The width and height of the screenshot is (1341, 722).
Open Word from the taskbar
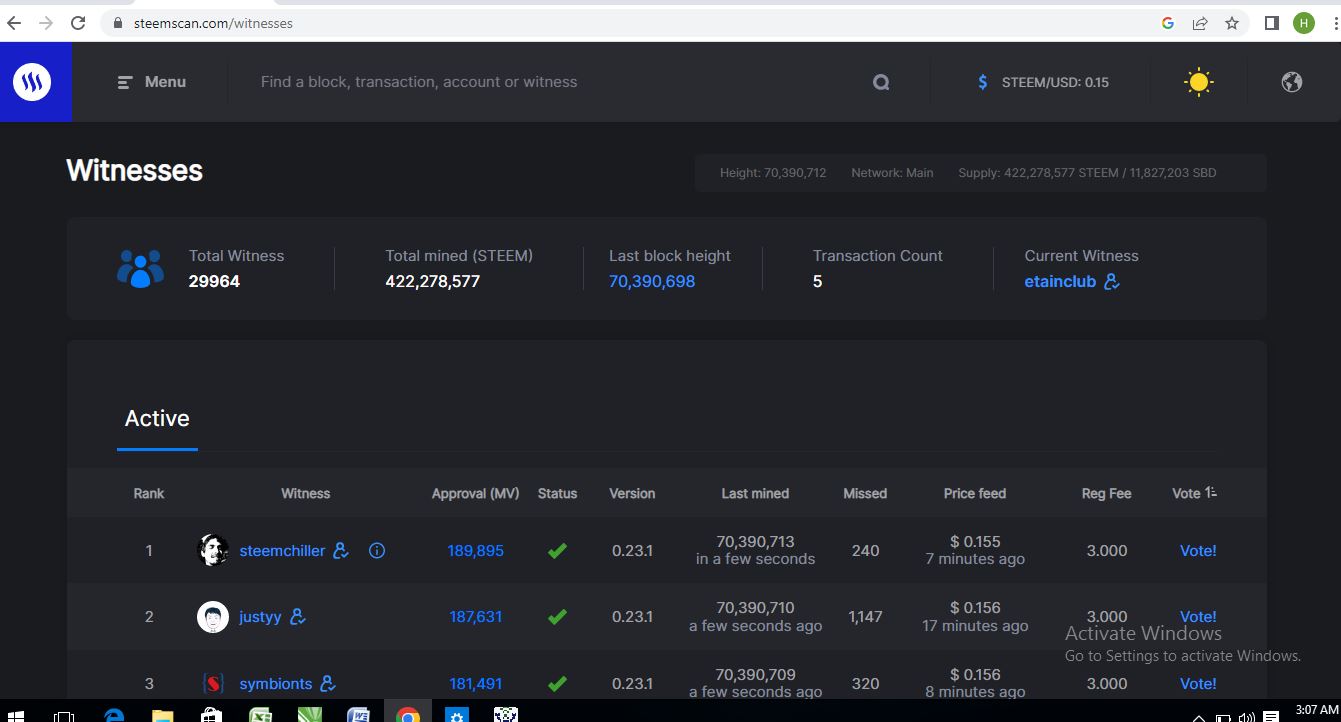point(358,715)
